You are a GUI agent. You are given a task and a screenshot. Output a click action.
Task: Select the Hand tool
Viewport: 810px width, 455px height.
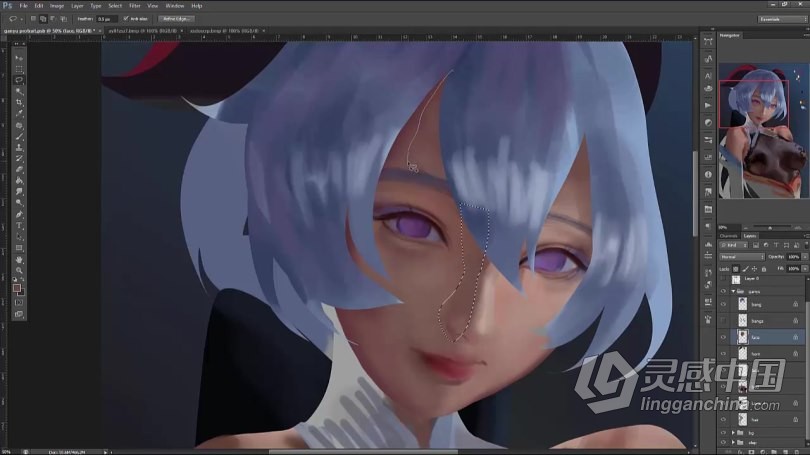pyautogui.click(x=19, y=259)
